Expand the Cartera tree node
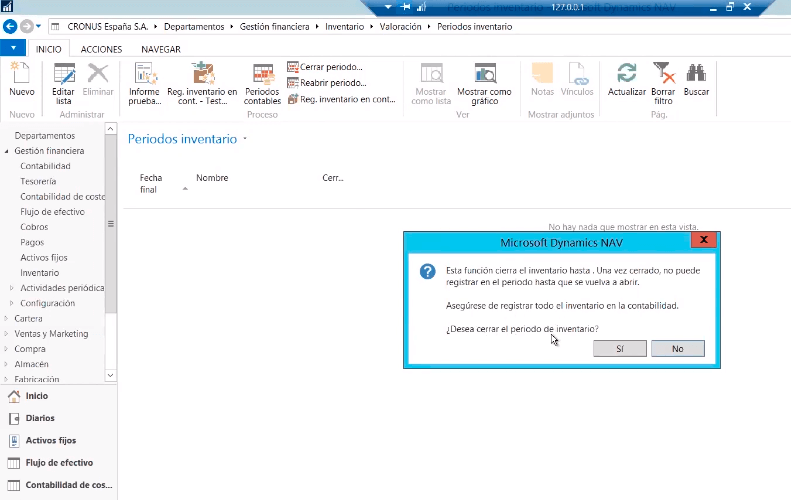This screenshot has width=791, height=500. 6,319
